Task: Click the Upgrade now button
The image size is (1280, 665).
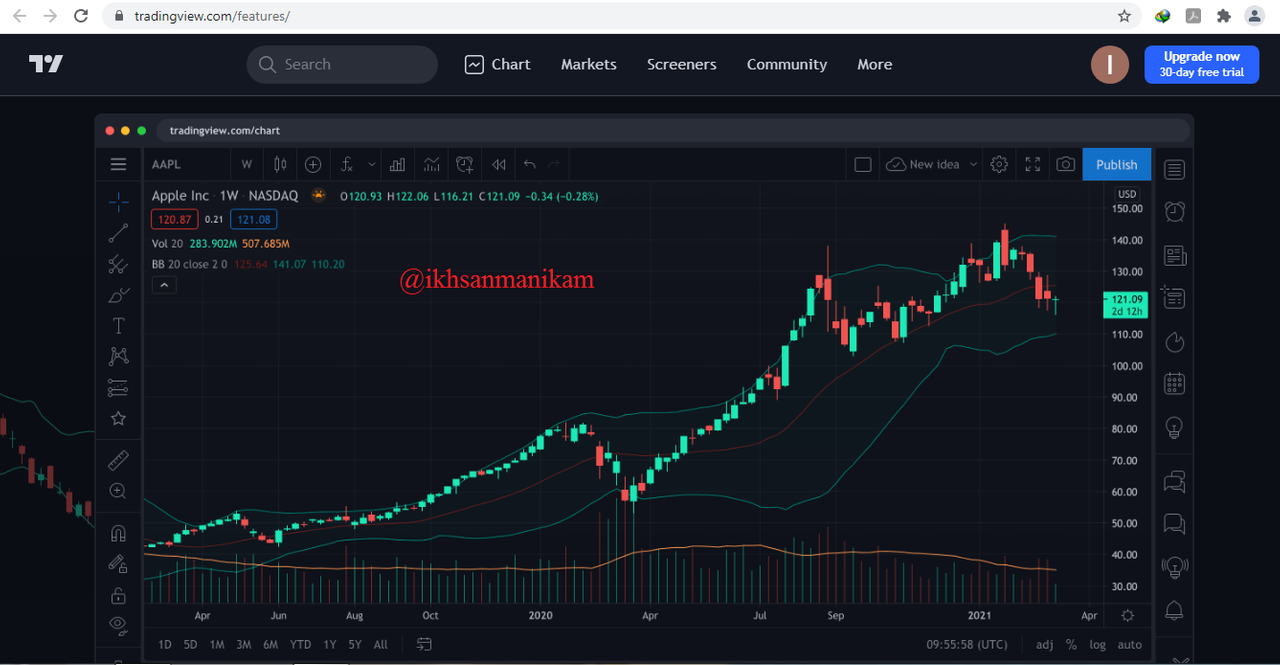Action: click(x=1202, y=64)
